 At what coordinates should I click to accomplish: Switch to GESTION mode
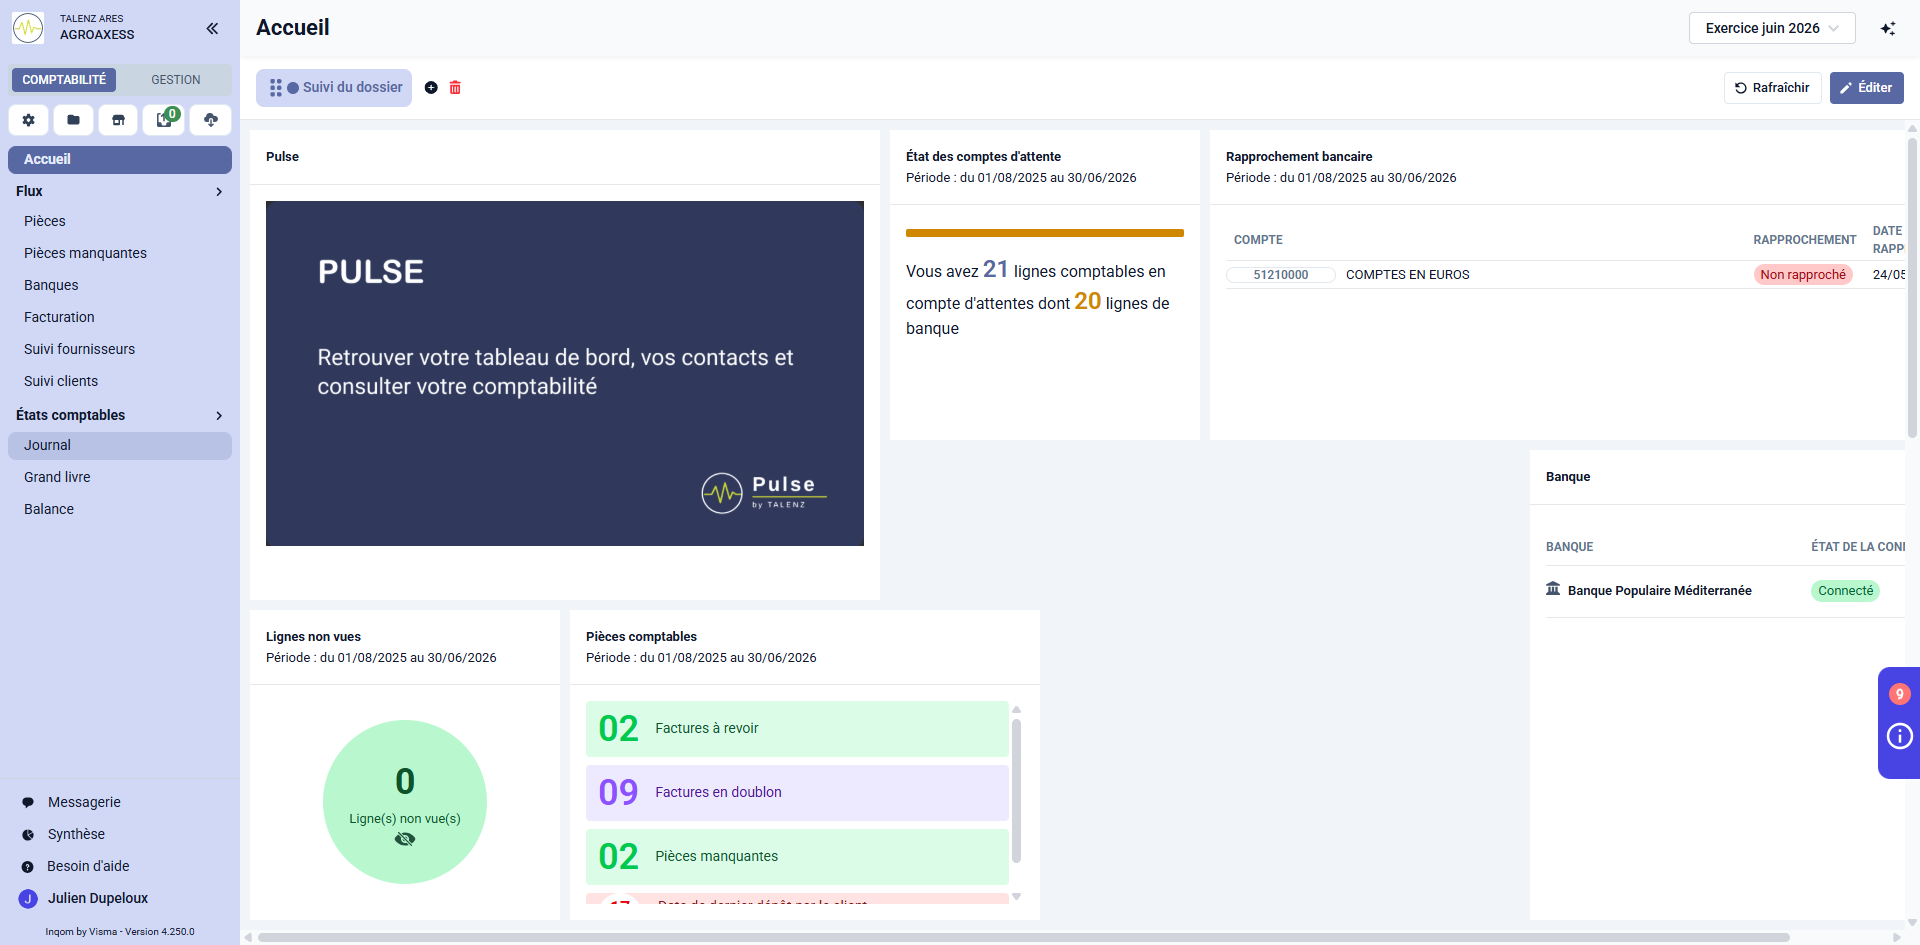176,80
